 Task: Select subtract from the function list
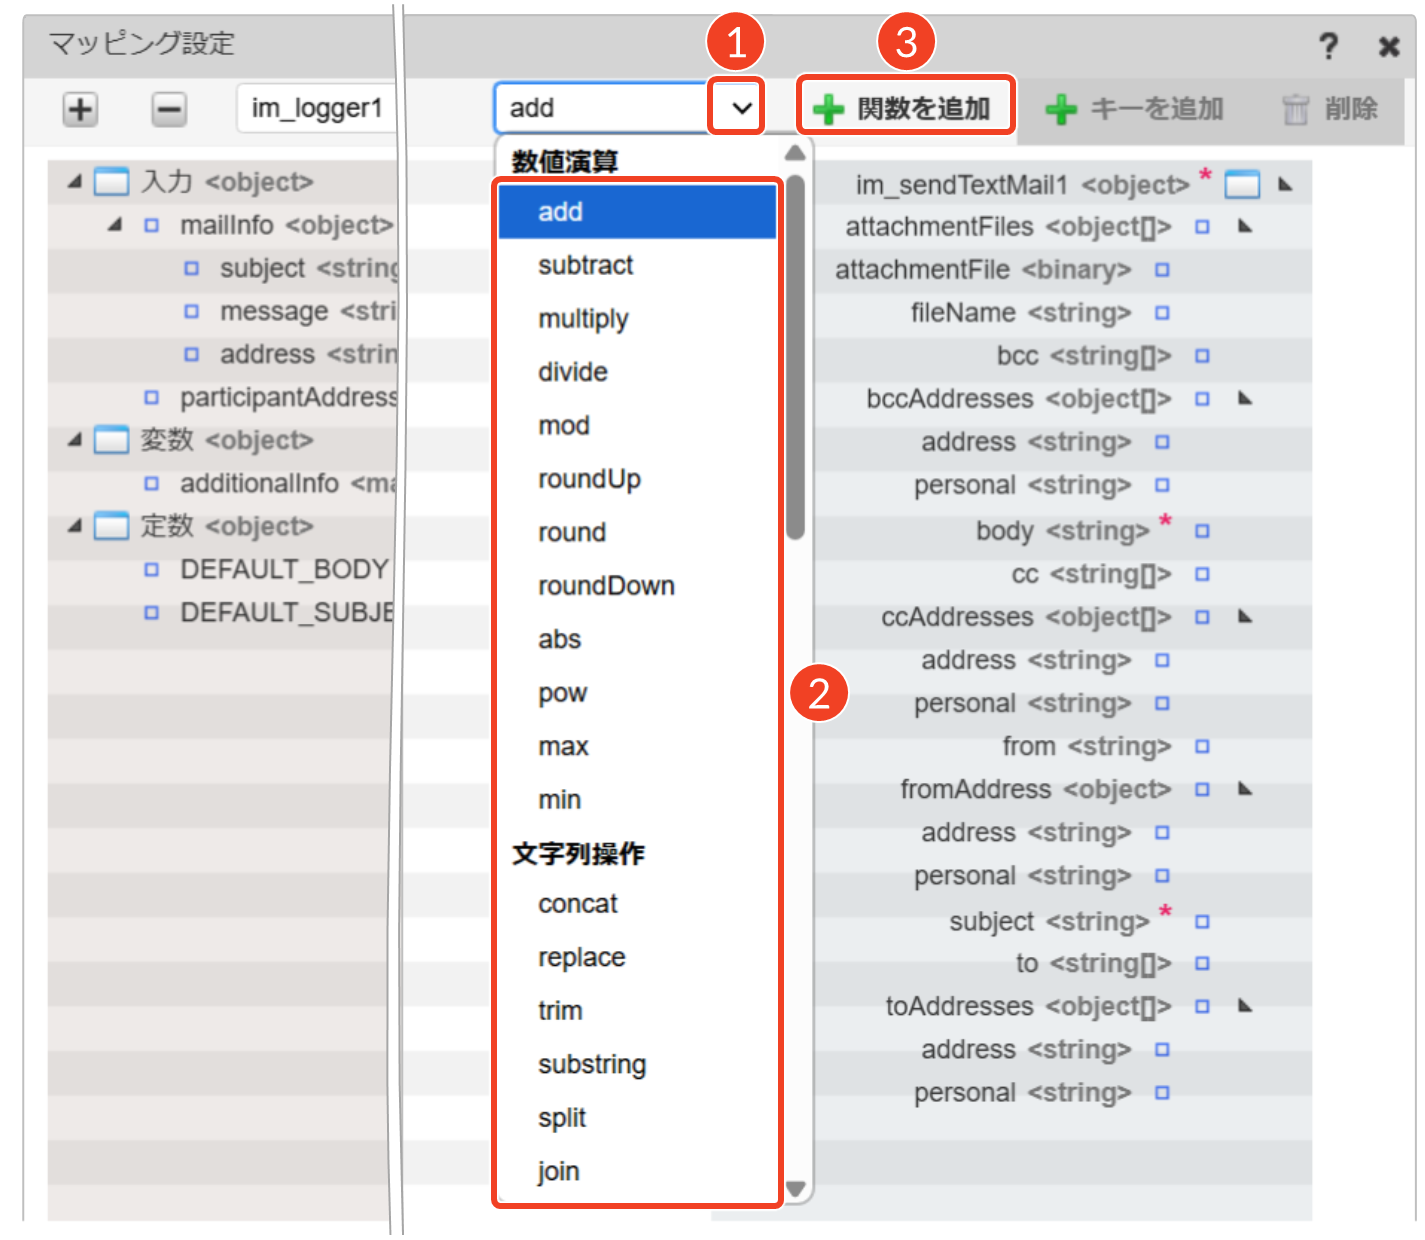[585, 266]
